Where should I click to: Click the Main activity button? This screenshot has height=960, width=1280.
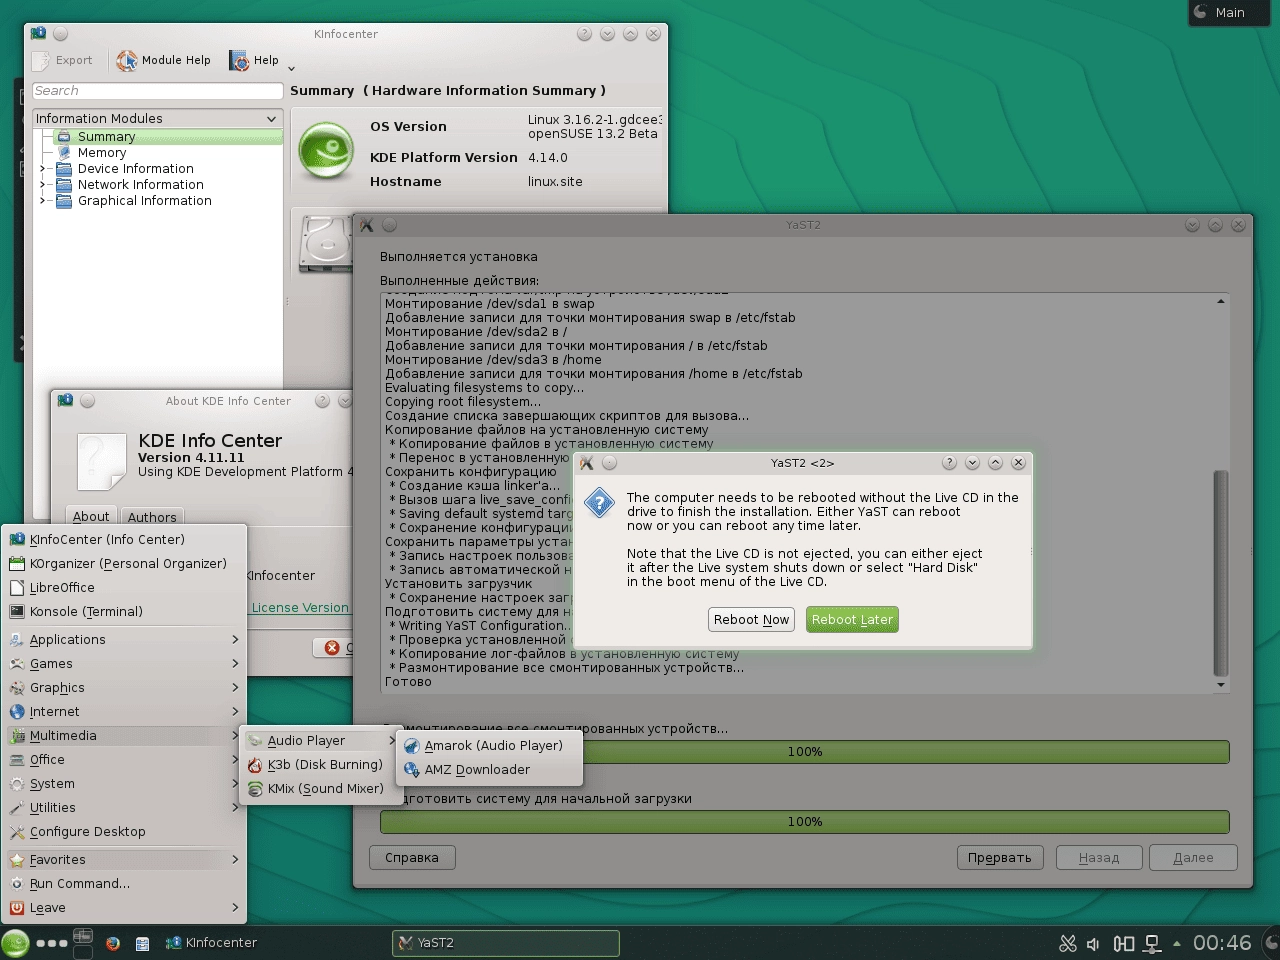(1231, 13)
